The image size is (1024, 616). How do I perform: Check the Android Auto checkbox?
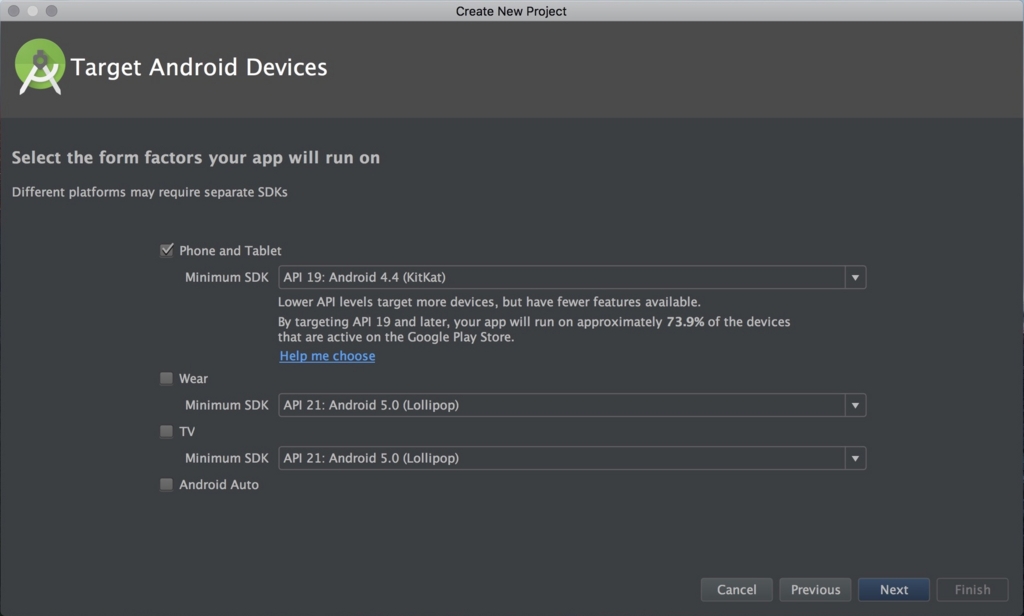pos(167,485)
